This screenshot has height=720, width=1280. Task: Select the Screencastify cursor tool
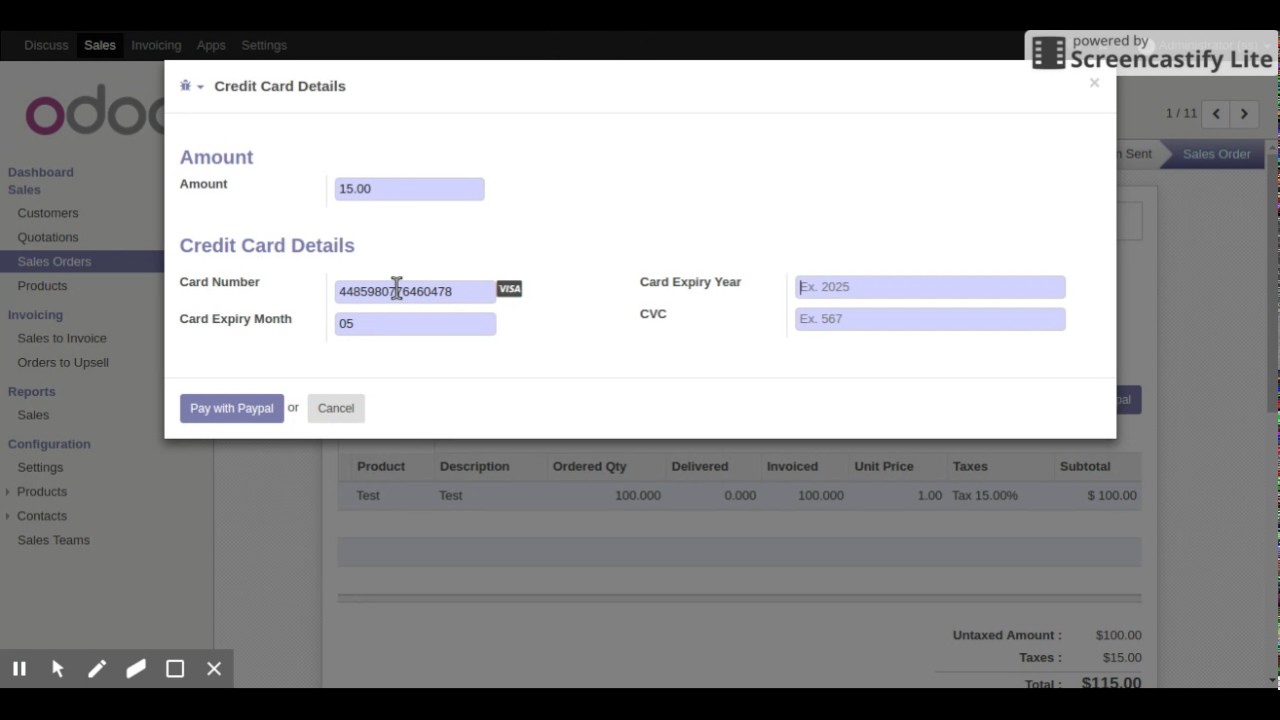click(58, 669)
